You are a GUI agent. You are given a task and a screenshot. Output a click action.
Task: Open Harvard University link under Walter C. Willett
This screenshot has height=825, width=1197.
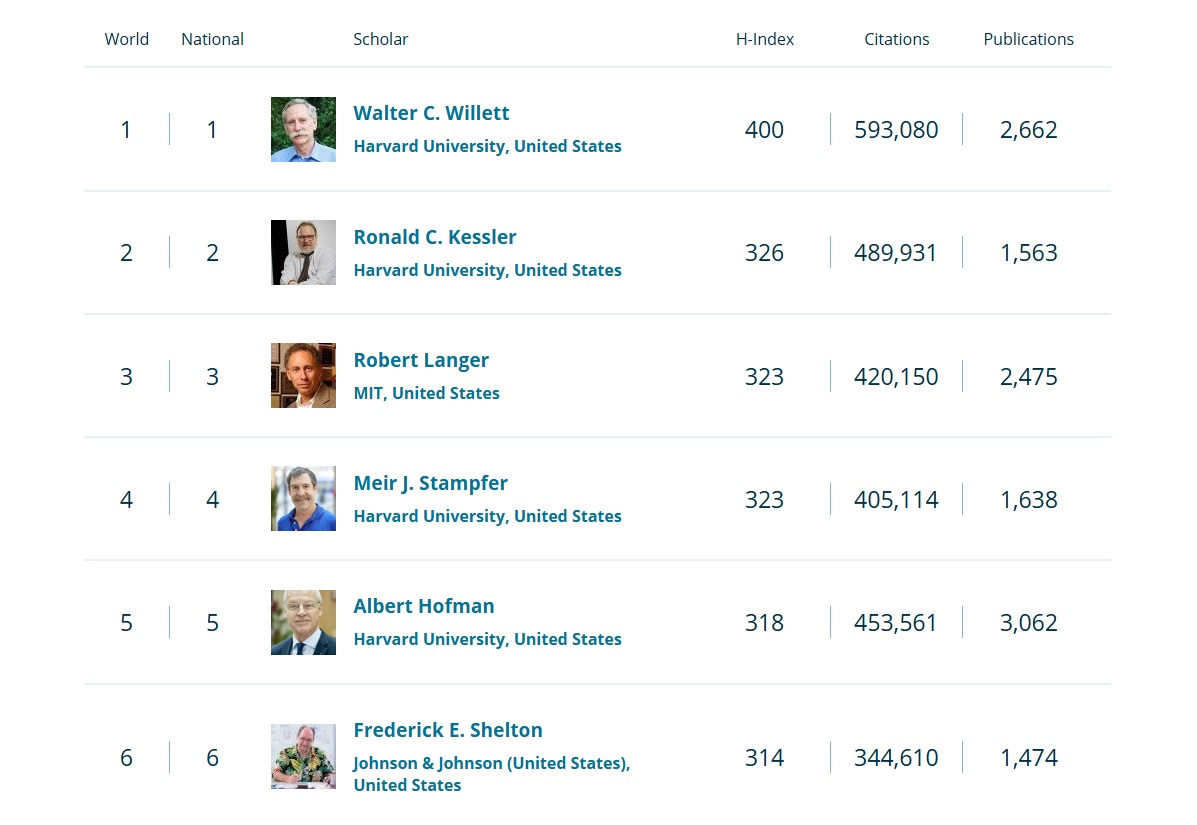click(487, 146)
